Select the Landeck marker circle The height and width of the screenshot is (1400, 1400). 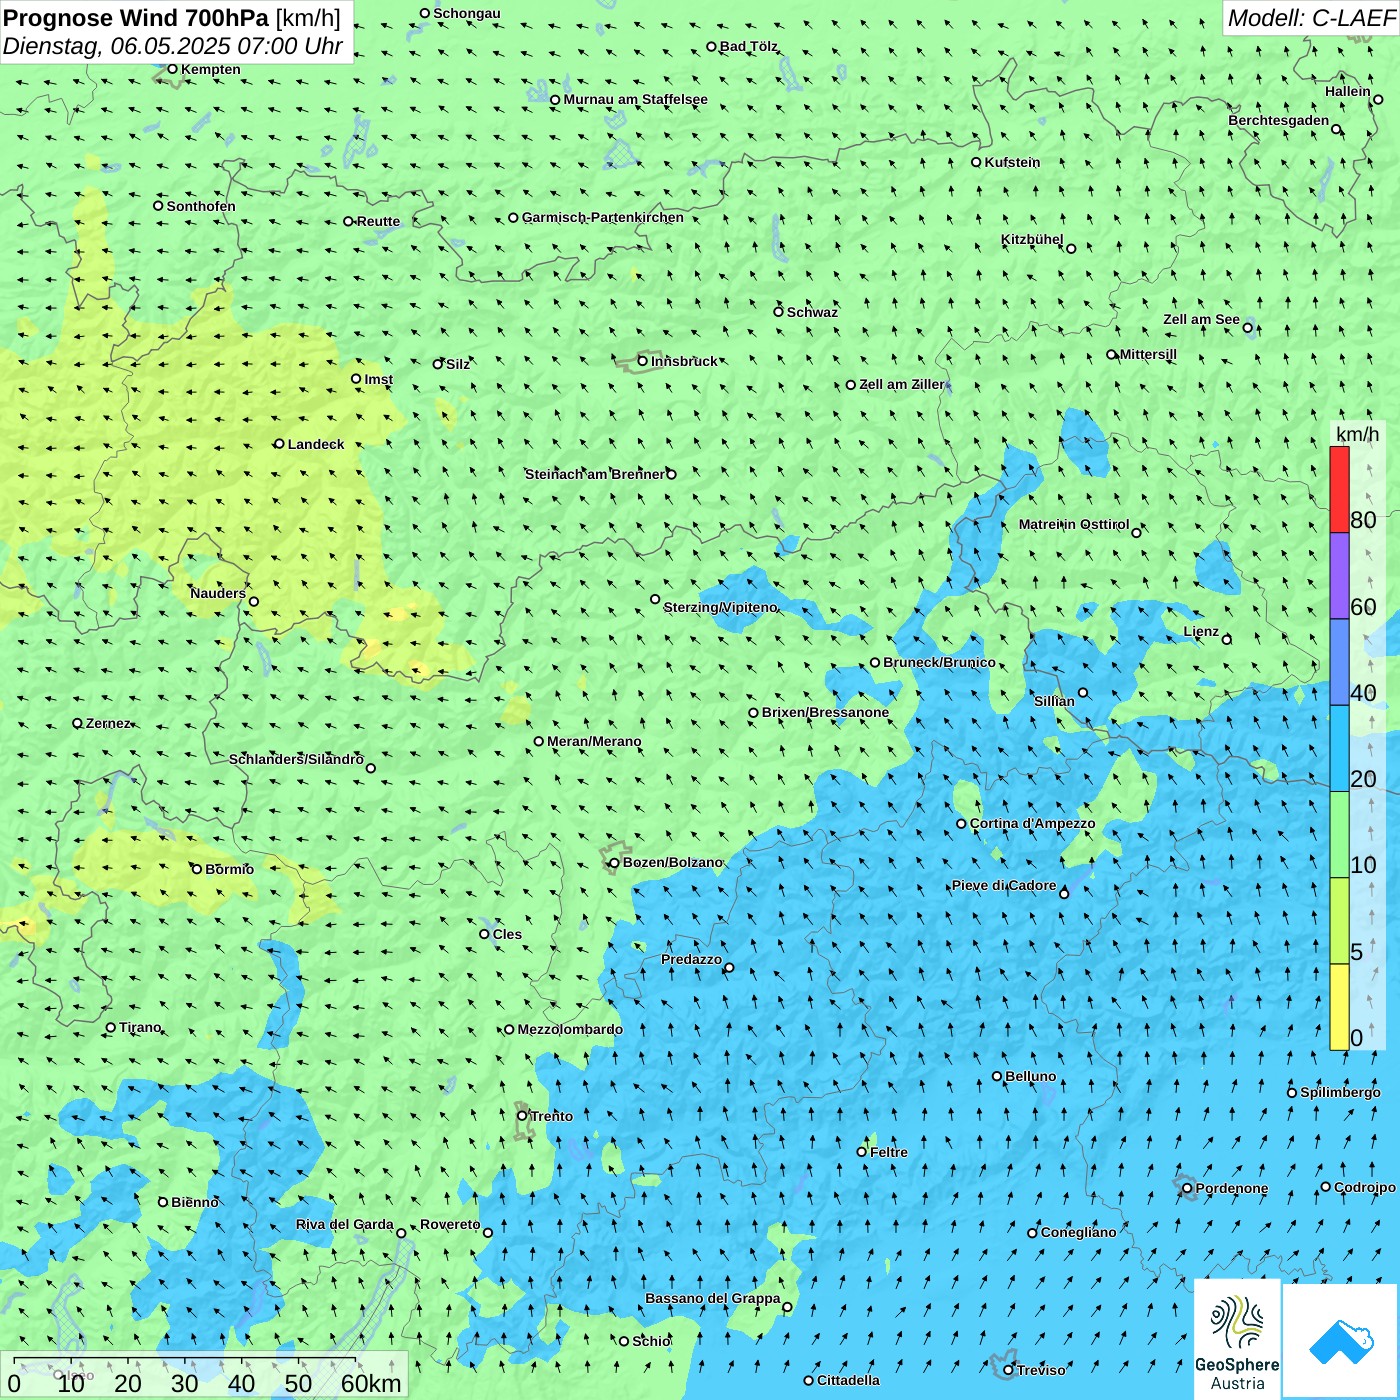click(x=279, y=444)
